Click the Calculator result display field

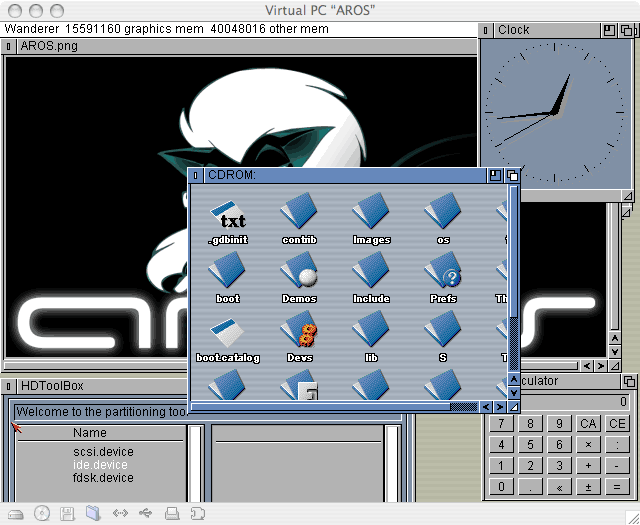(x=576, y=402)
